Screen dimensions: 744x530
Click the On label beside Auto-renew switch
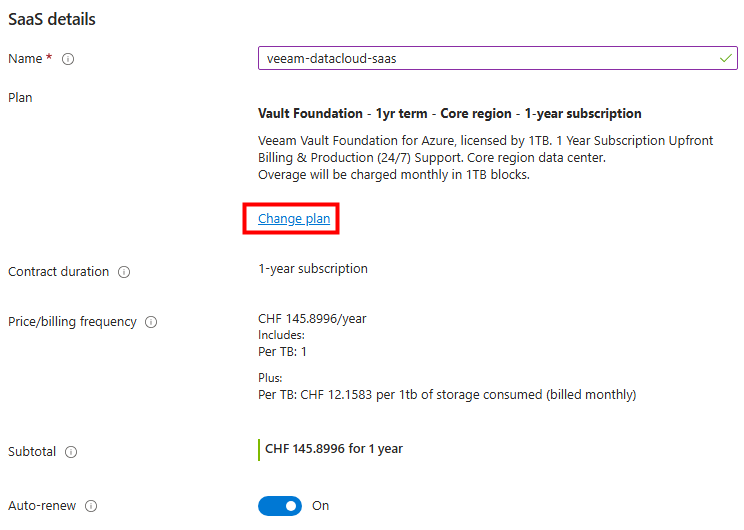pos(320,506)
